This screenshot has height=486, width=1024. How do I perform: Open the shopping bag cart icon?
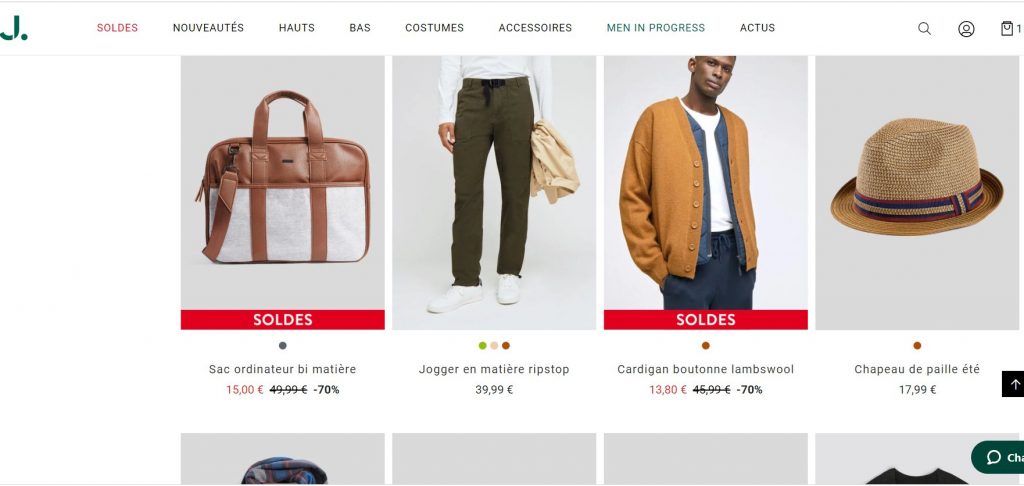1007,28
